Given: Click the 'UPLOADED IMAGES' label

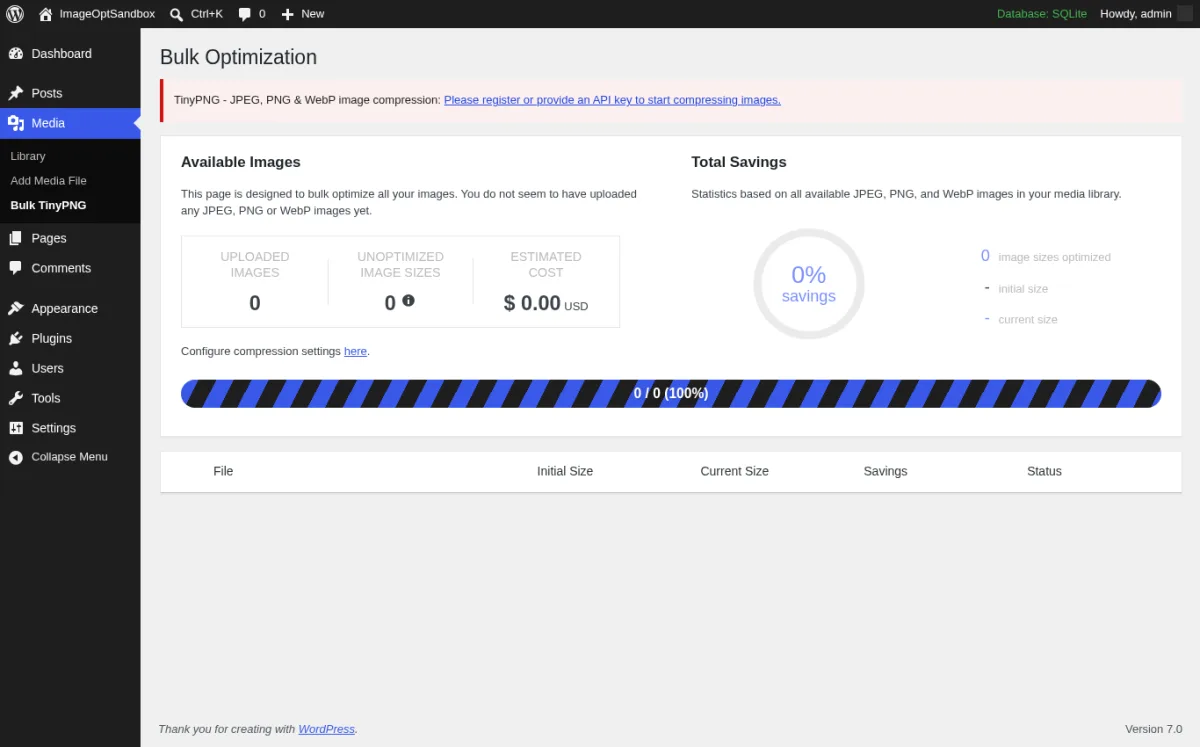Looking at the screenshot, I should [255, 264].
